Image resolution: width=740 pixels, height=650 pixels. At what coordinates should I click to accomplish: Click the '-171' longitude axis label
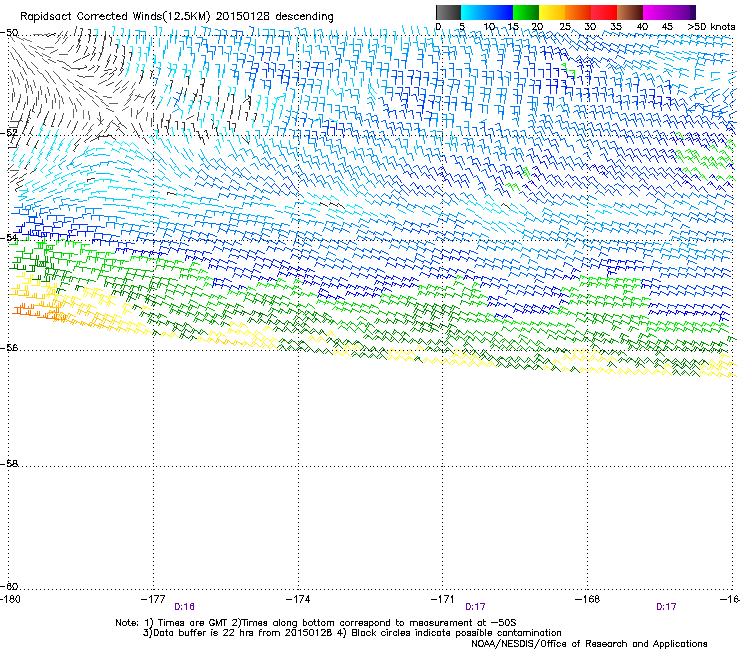tap(443, 599)
